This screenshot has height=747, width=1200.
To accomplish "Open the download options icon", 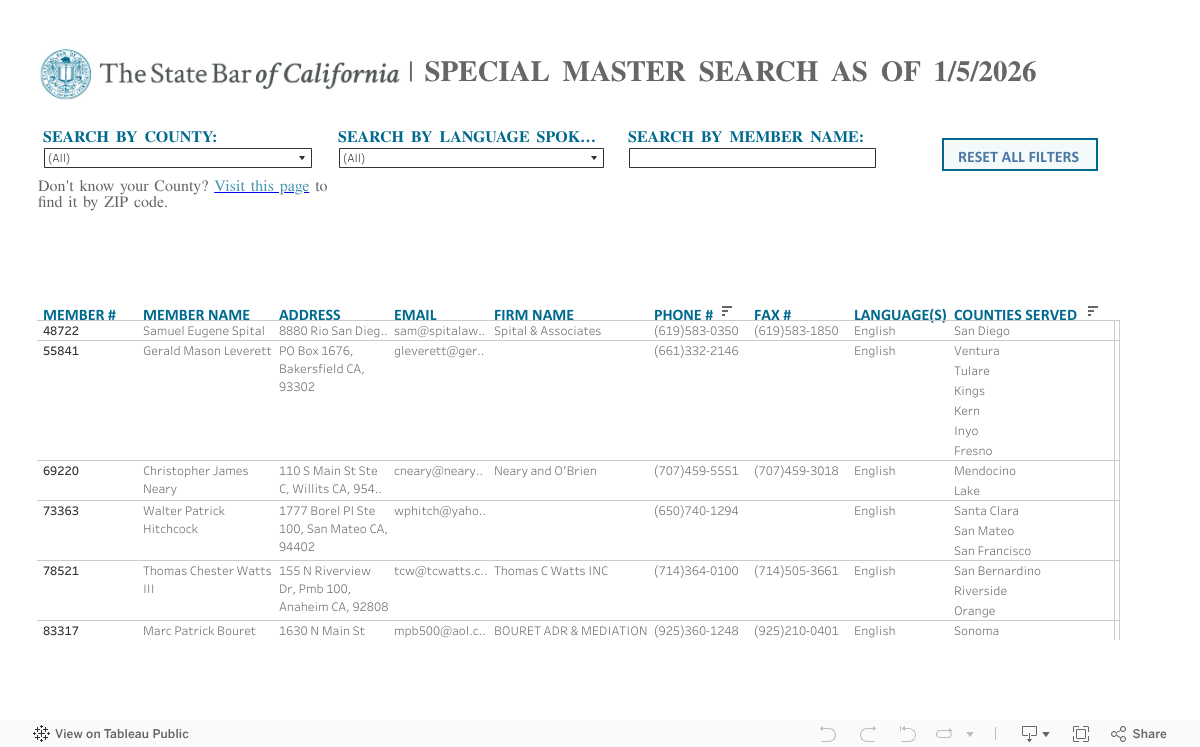I will coord(1034,734).
